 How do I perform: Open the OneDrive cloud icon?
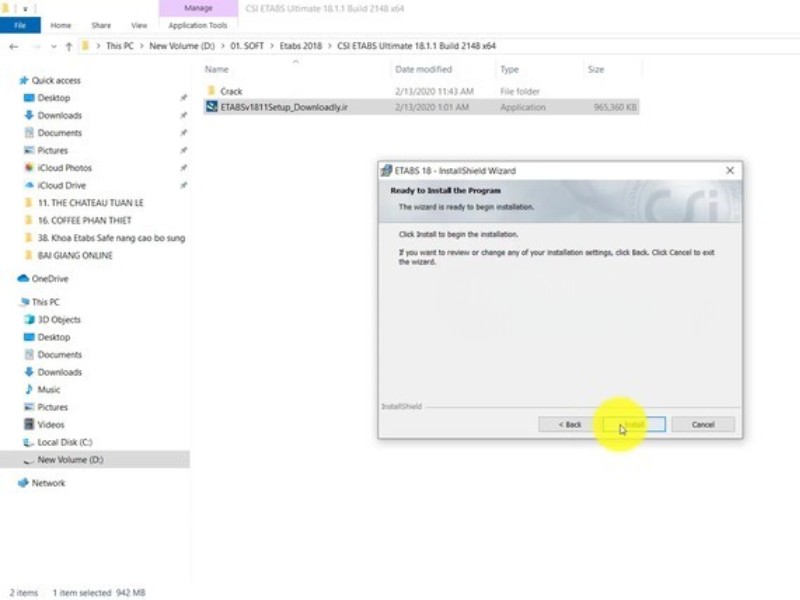(x=22, y=279)
